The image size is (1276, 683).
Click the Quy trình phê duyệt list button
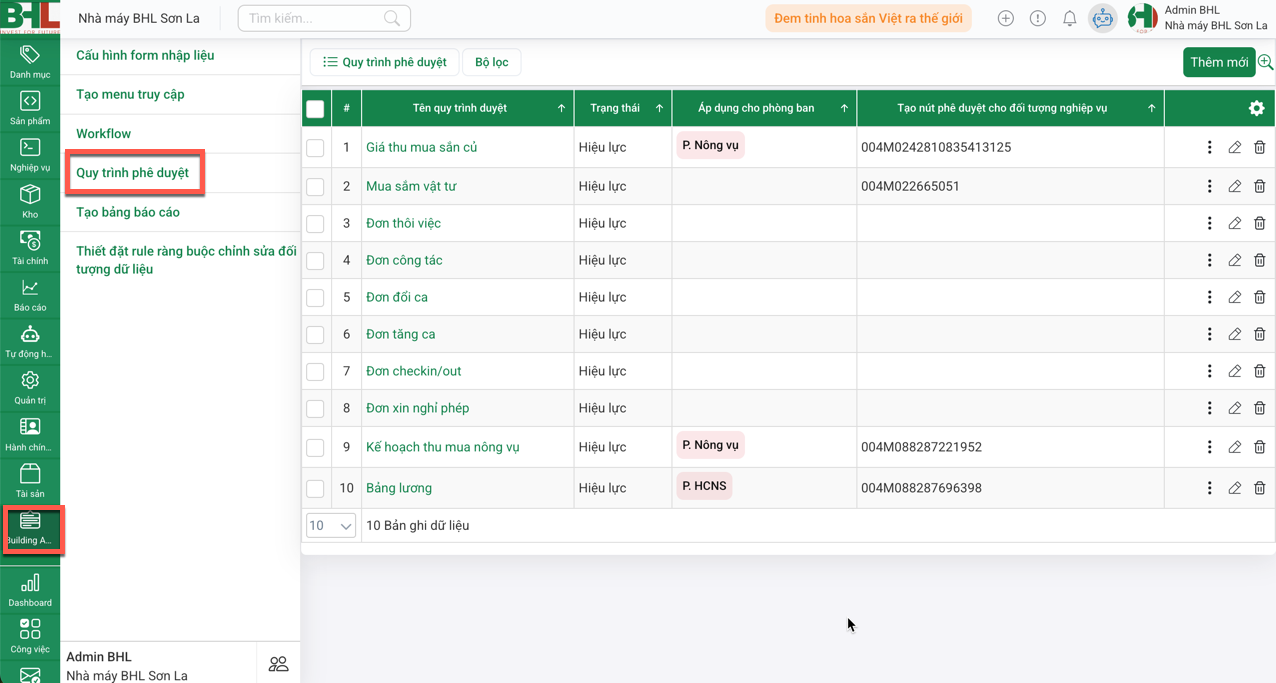(384, 62)
